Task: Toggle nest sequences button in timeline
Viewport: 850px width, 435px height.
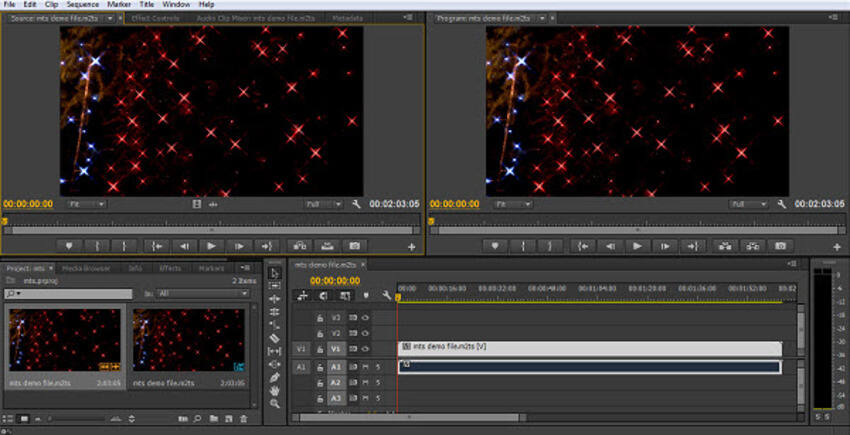Action: 302,296
